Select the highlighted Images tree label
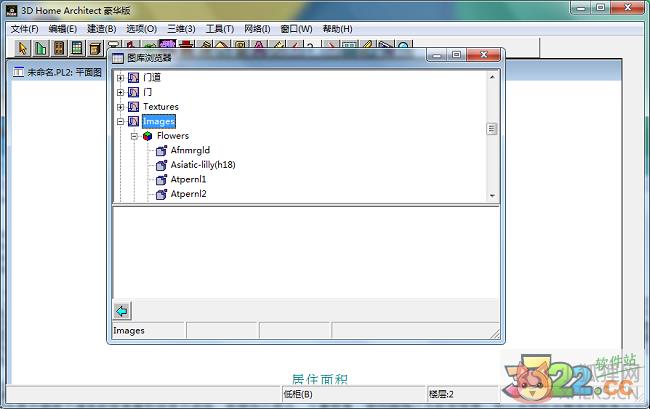 [159, 121]
